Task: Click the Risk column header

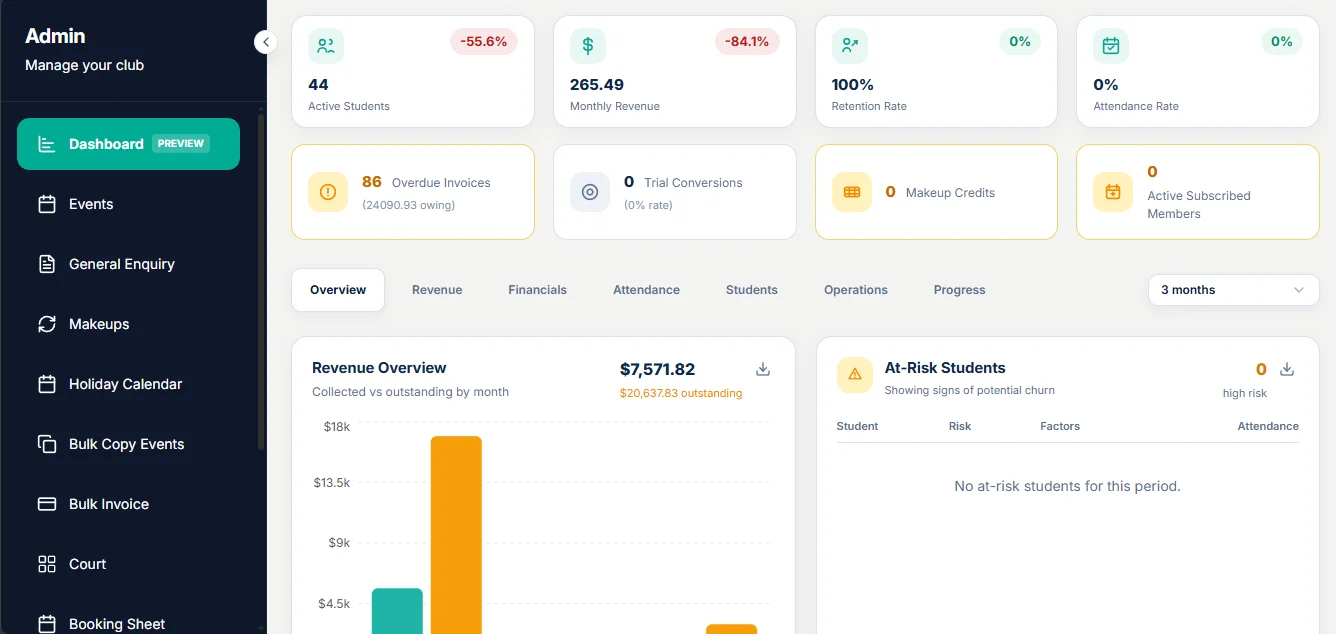Action: [960, 426]
